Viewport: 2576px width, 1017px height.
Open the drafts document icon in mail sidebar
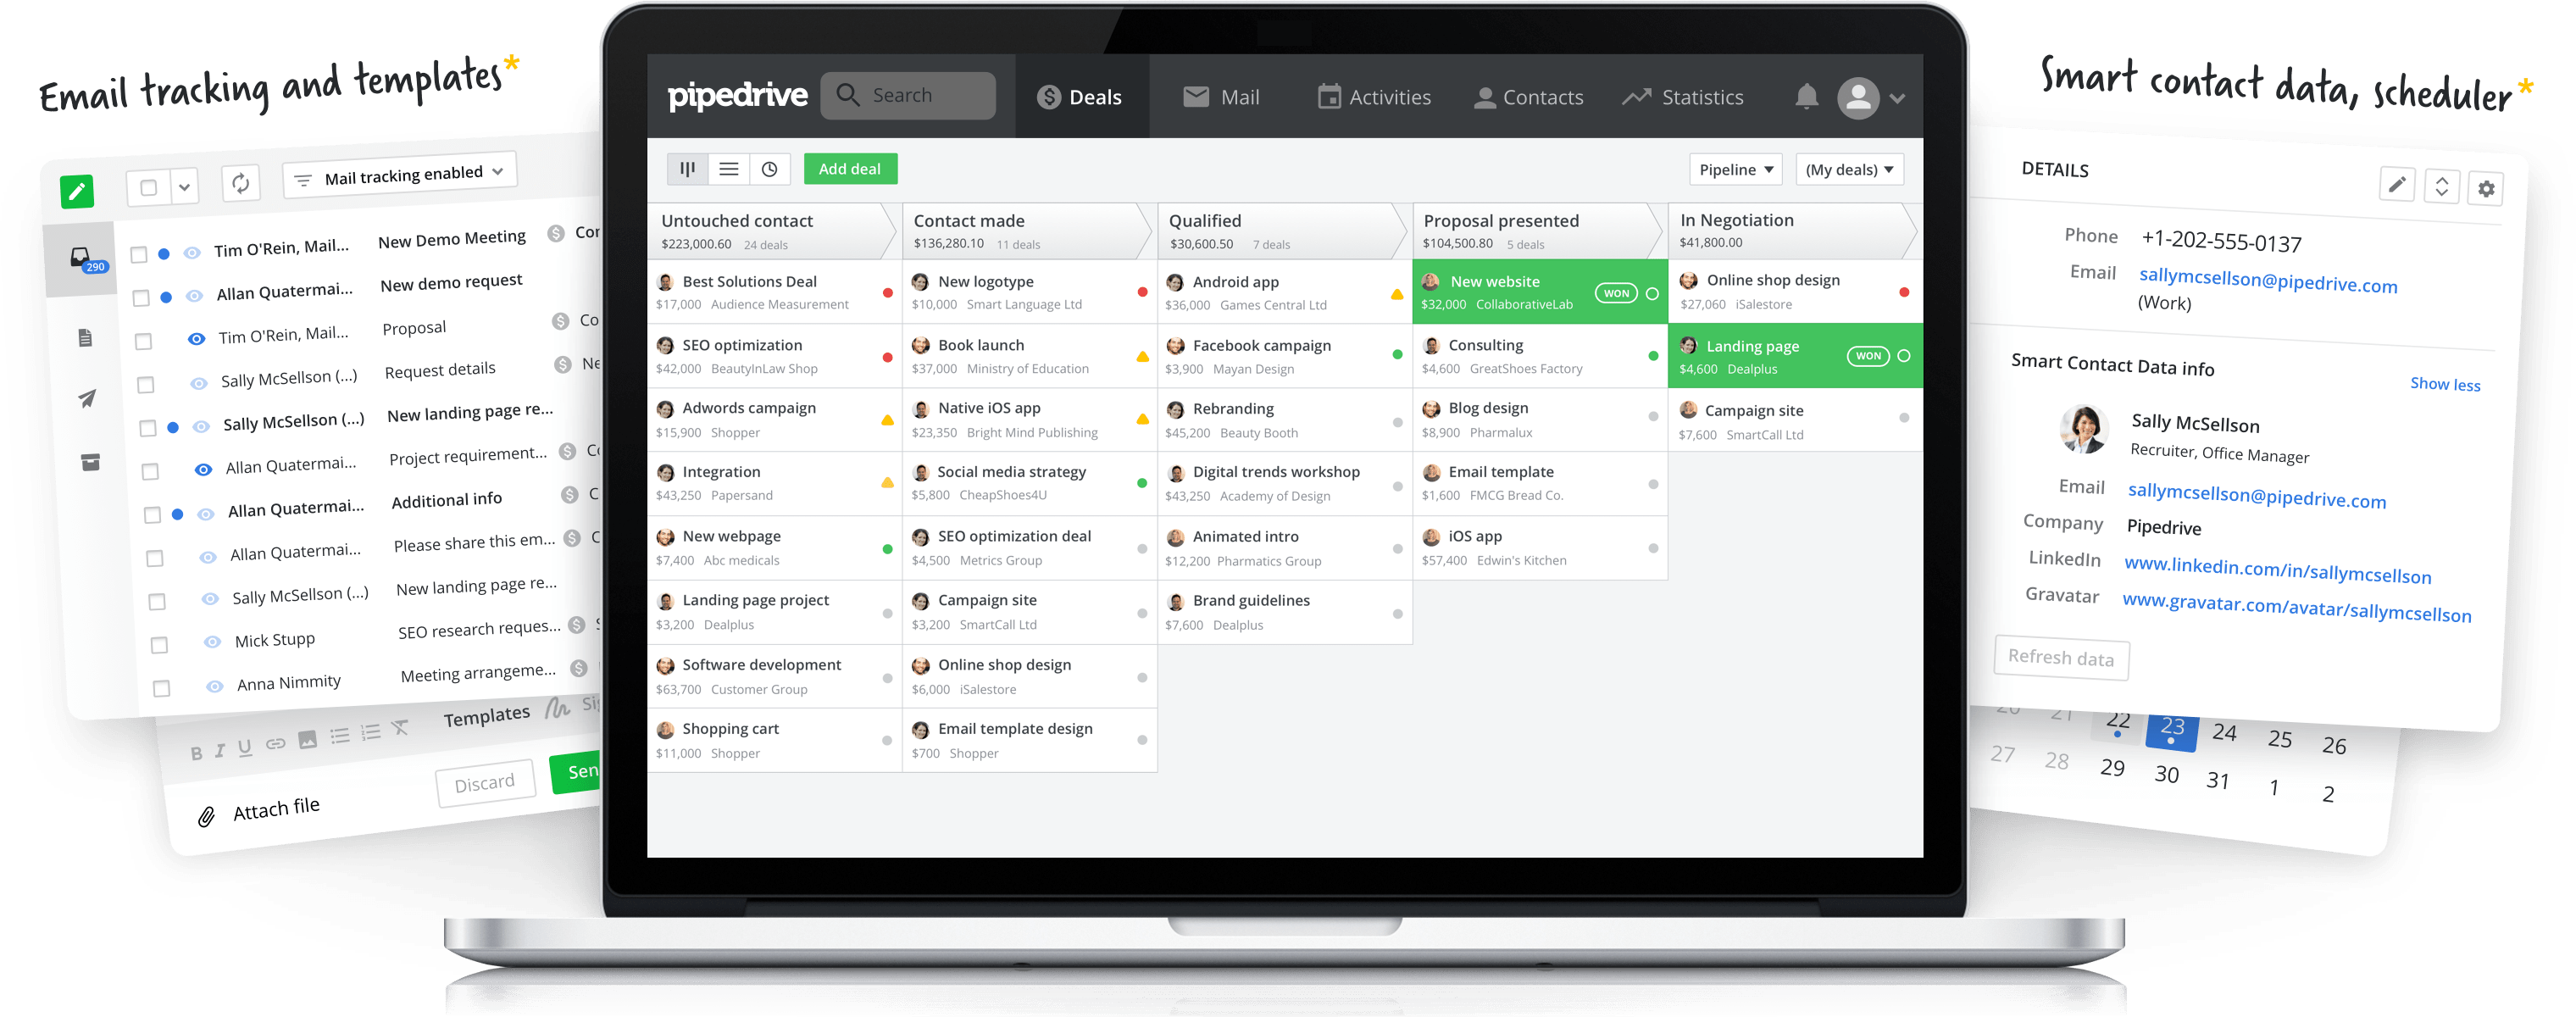85,338
